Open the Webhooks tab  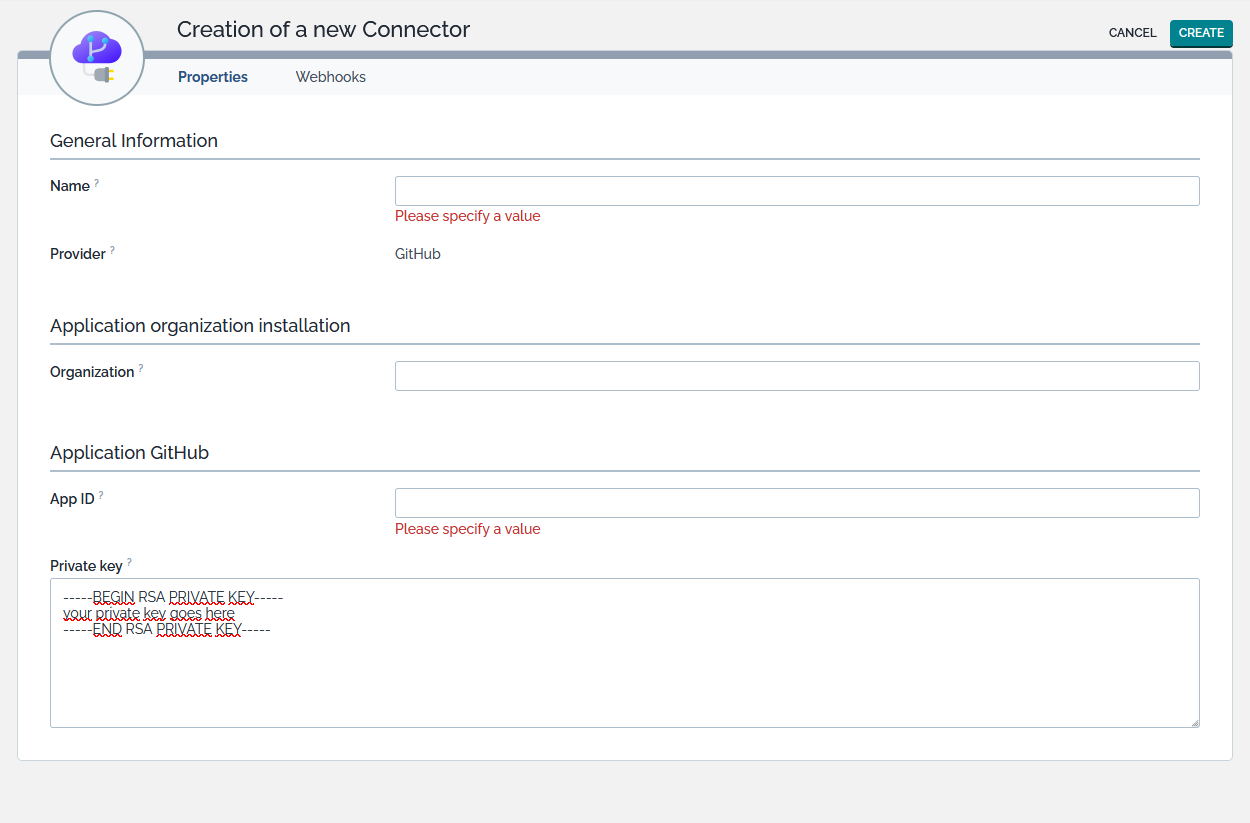[330, 77]
